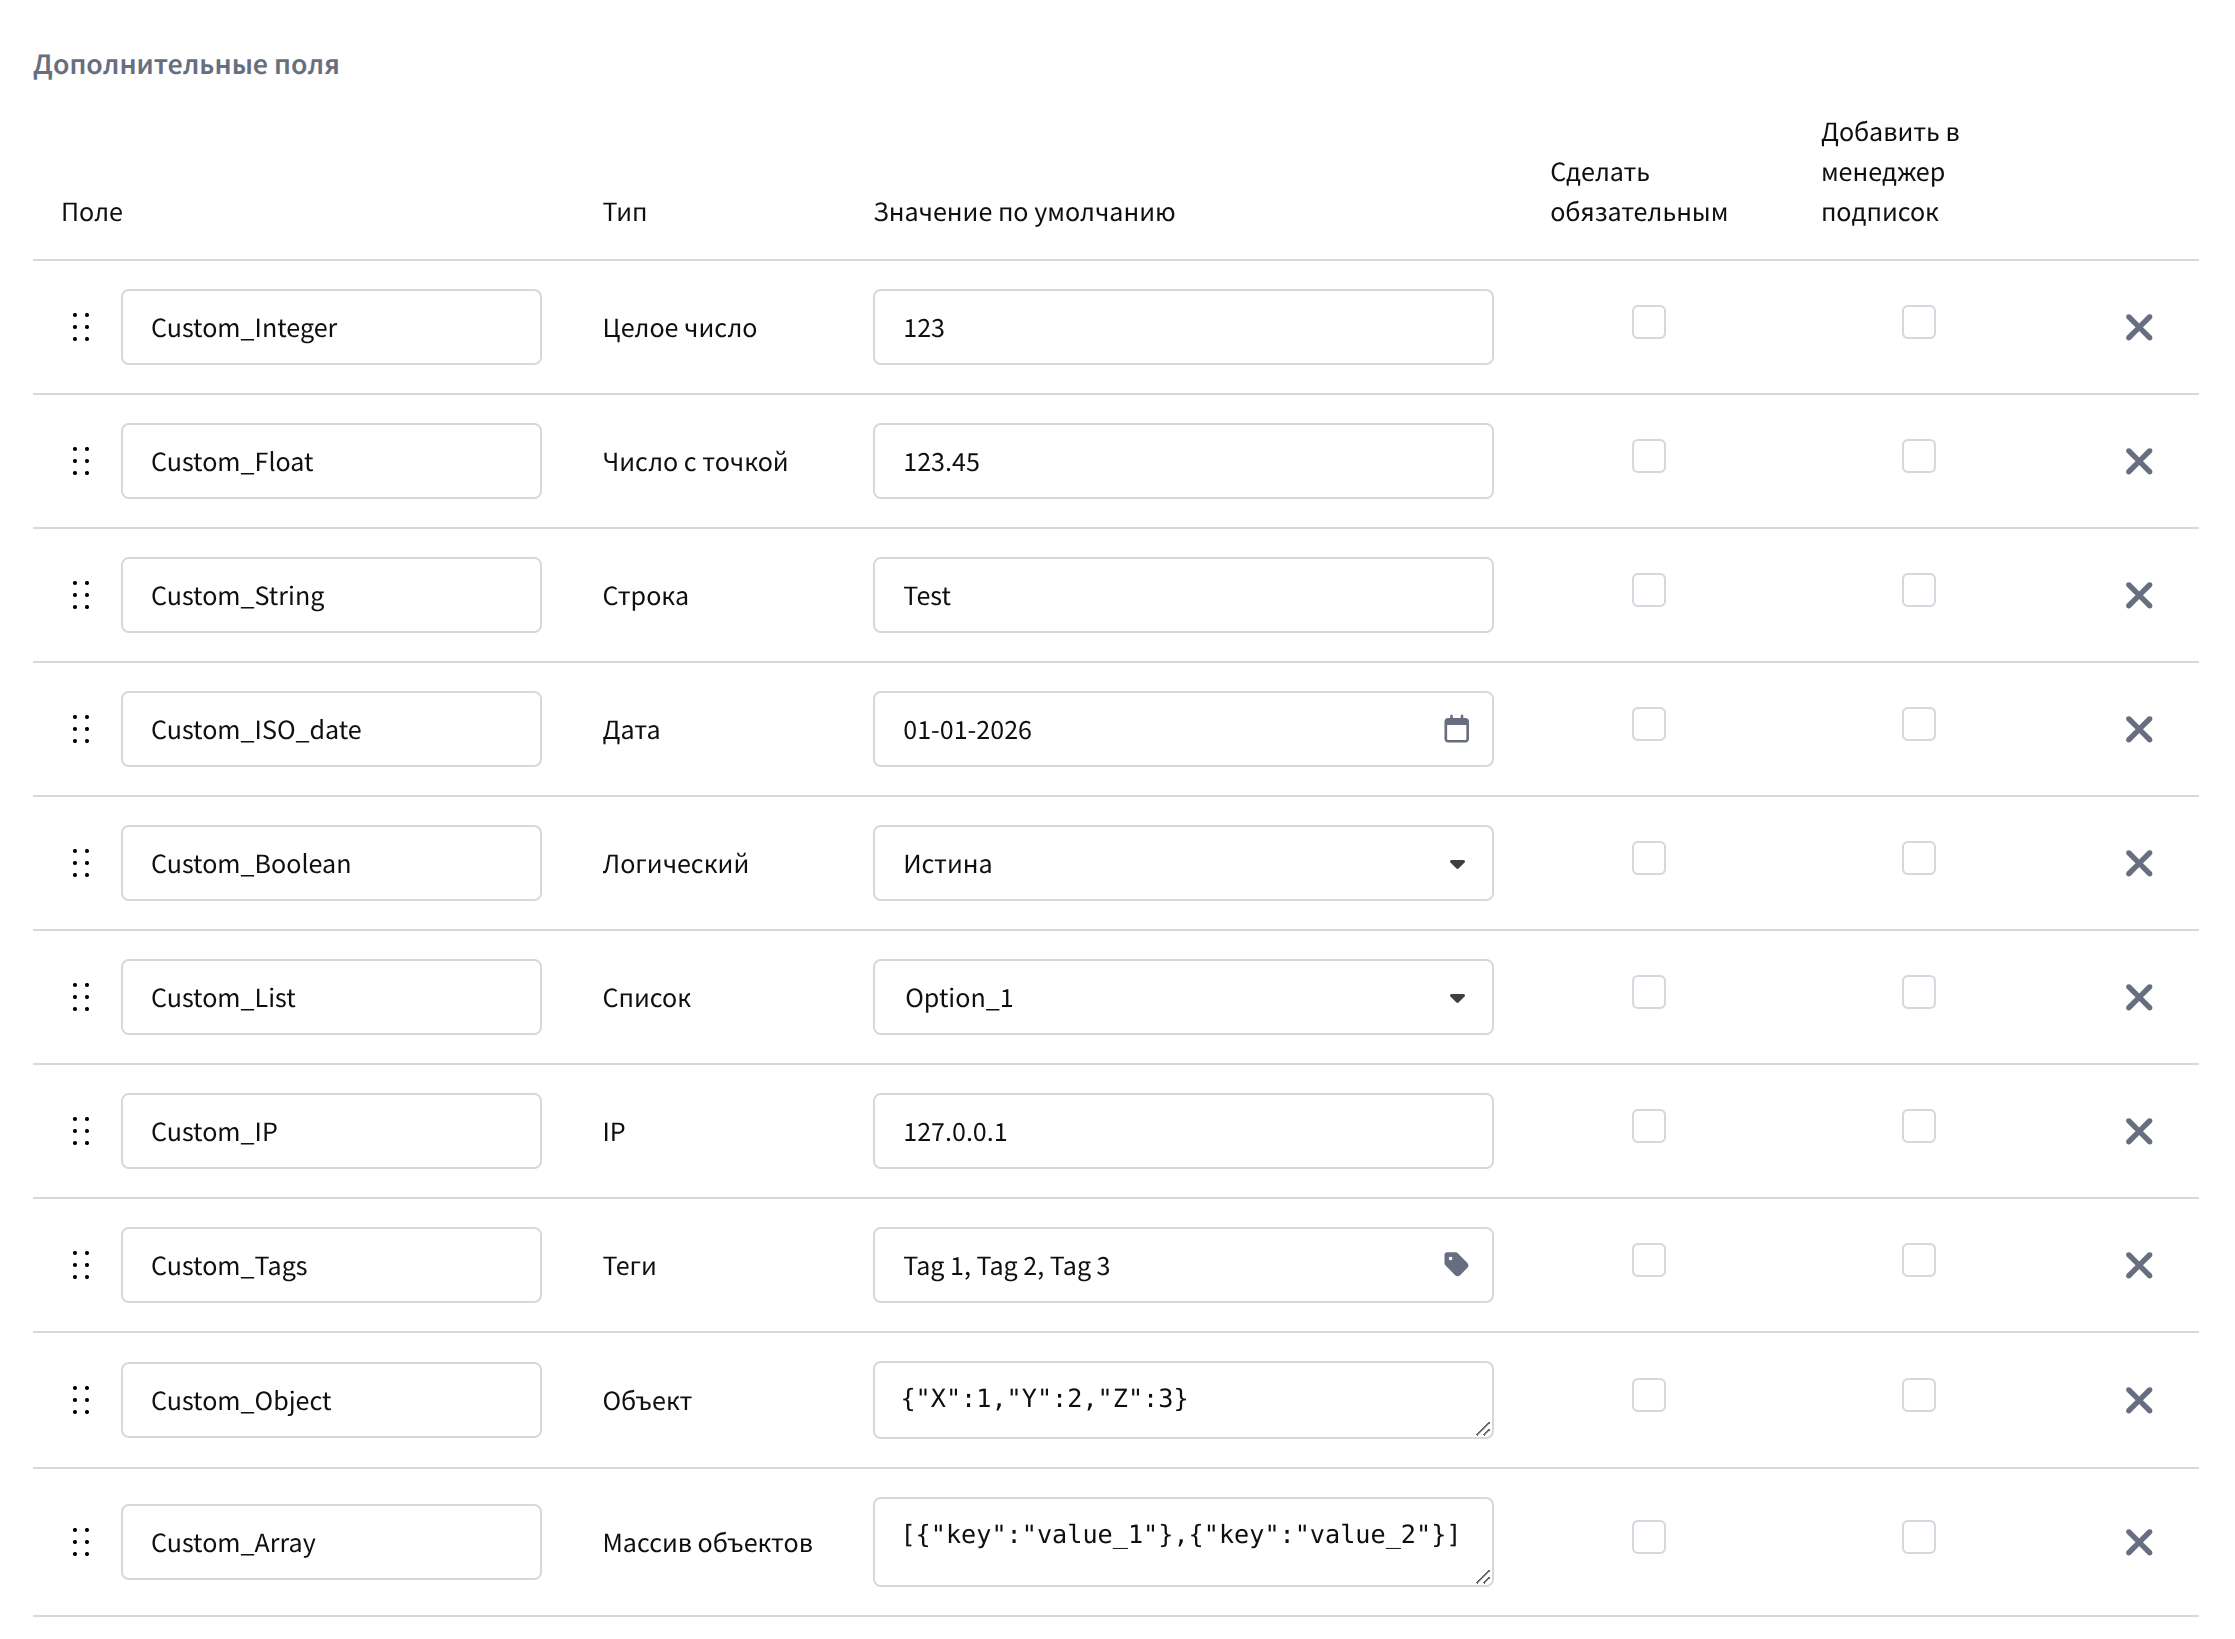Viewport: 2235px width, 1639px height.
Task: Click the tag icon in Custom_Tags field
Action: [1456, 1264]
